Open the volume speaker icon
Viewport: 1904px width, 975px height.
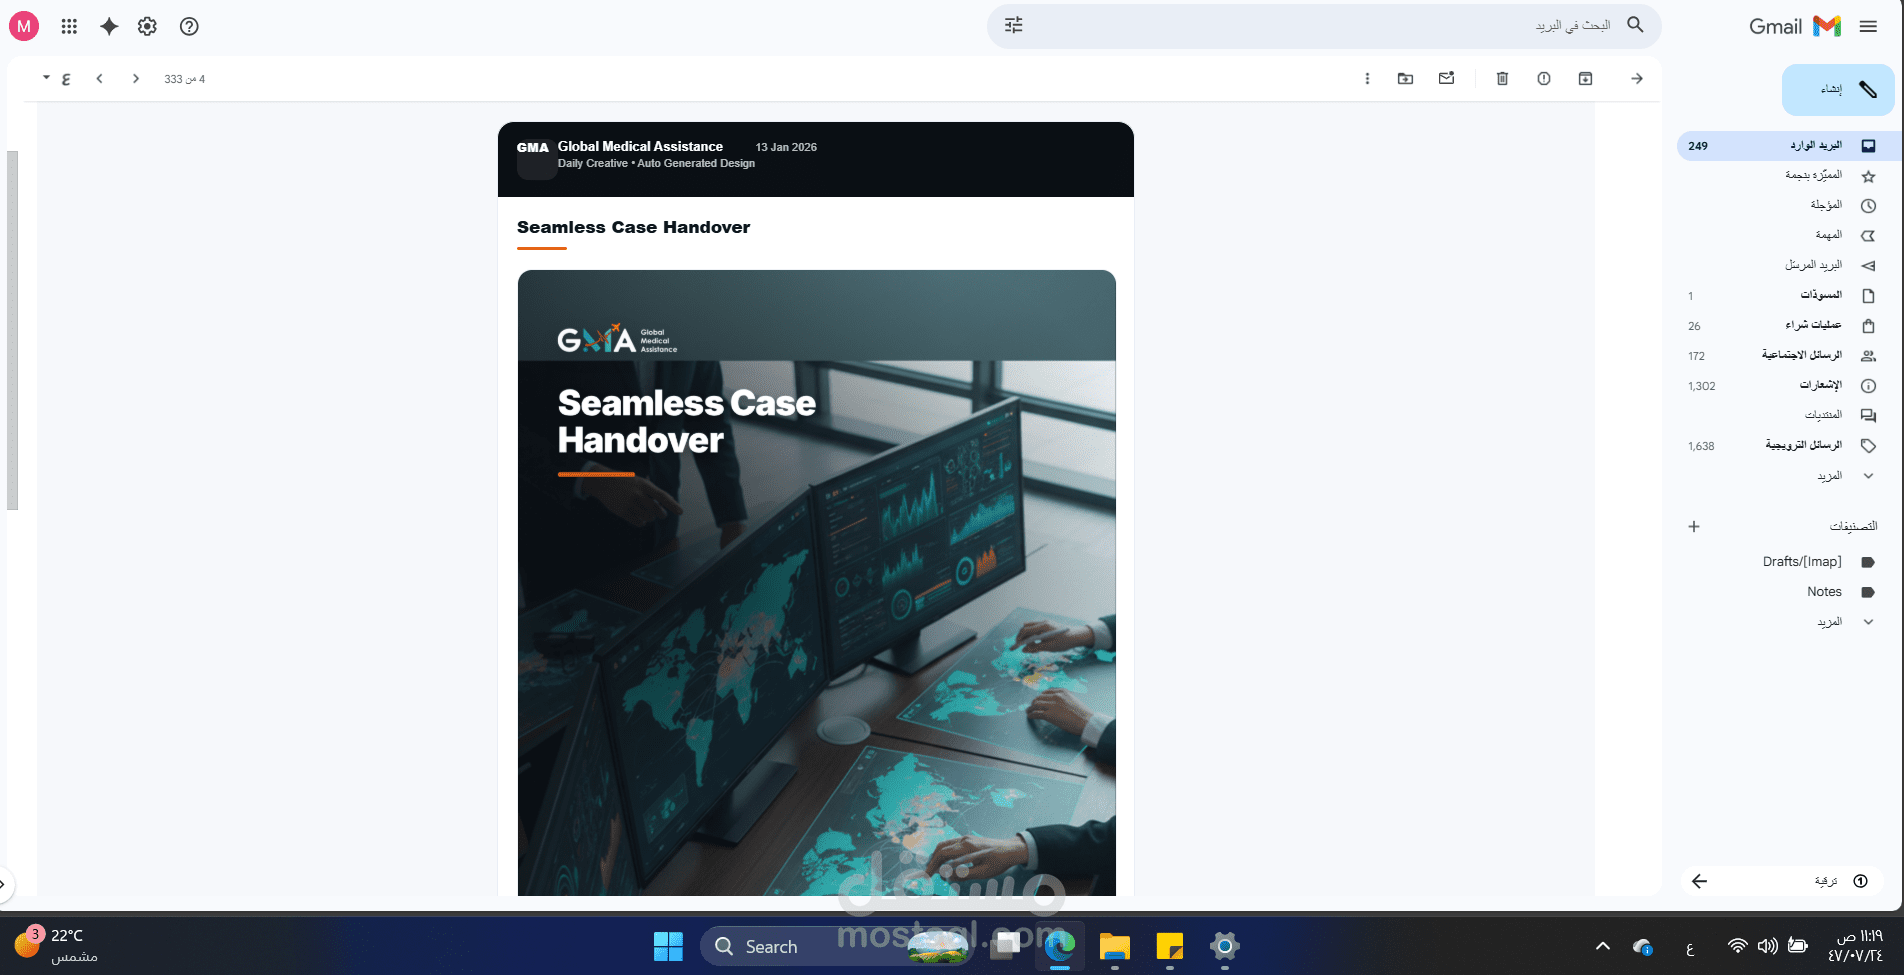coord(1767,946)
